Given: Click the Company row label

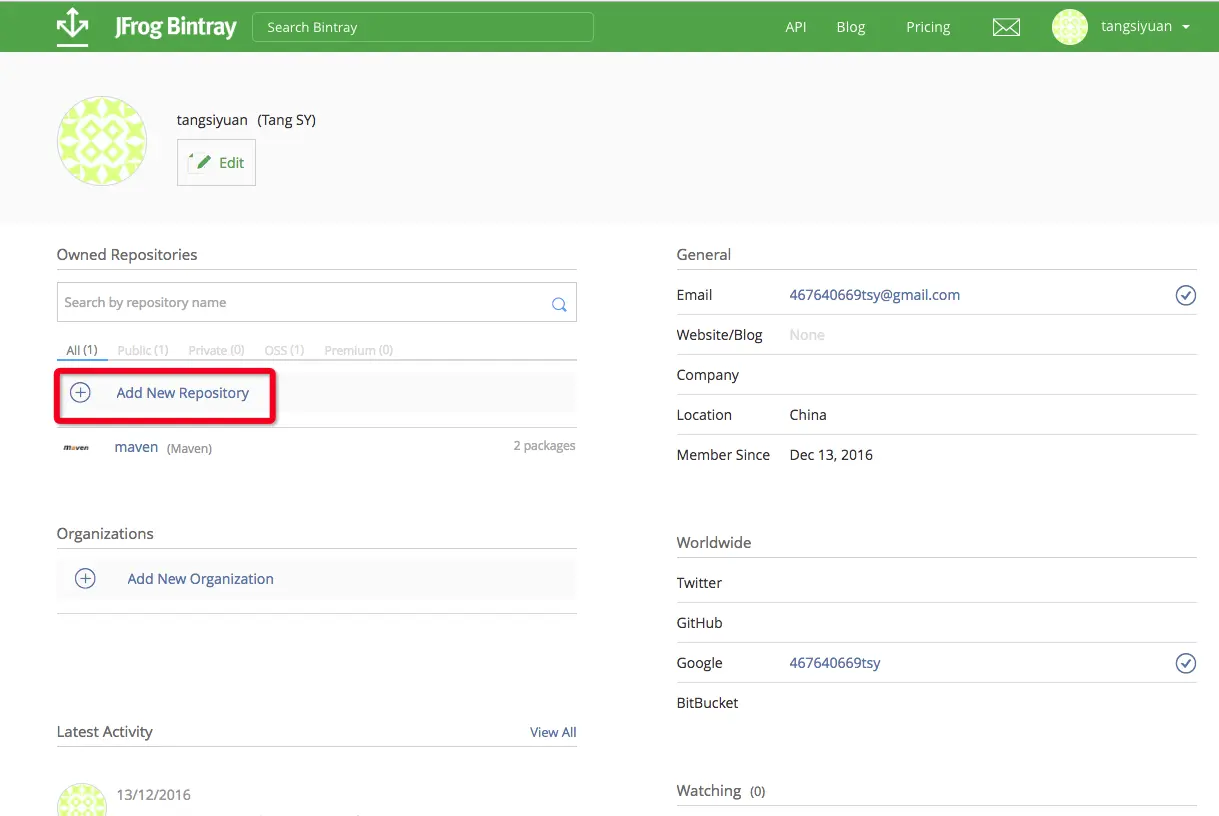Looking at the screenshot, I should click(708, 375).
